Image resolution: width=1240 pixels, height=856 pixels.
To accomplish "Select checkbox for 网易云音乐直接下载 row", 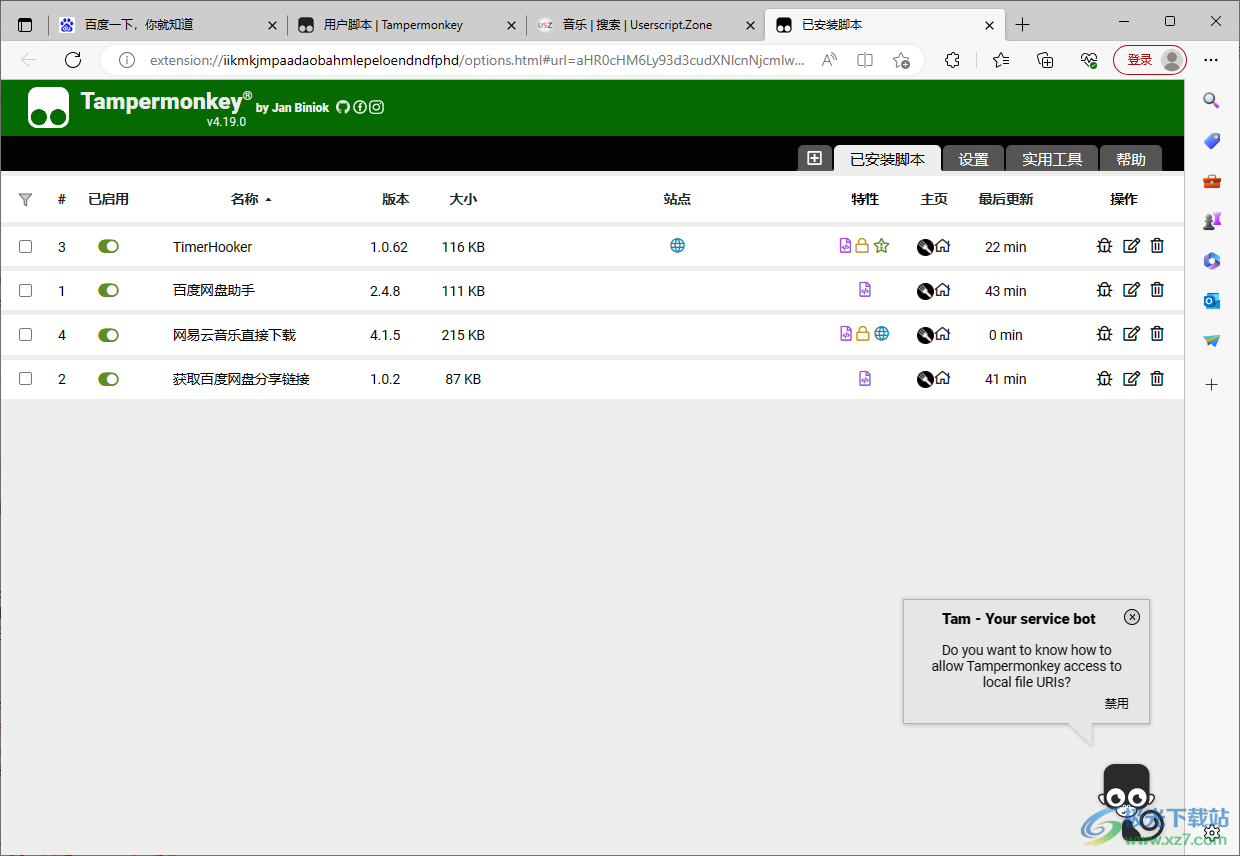I will [26, 334].
